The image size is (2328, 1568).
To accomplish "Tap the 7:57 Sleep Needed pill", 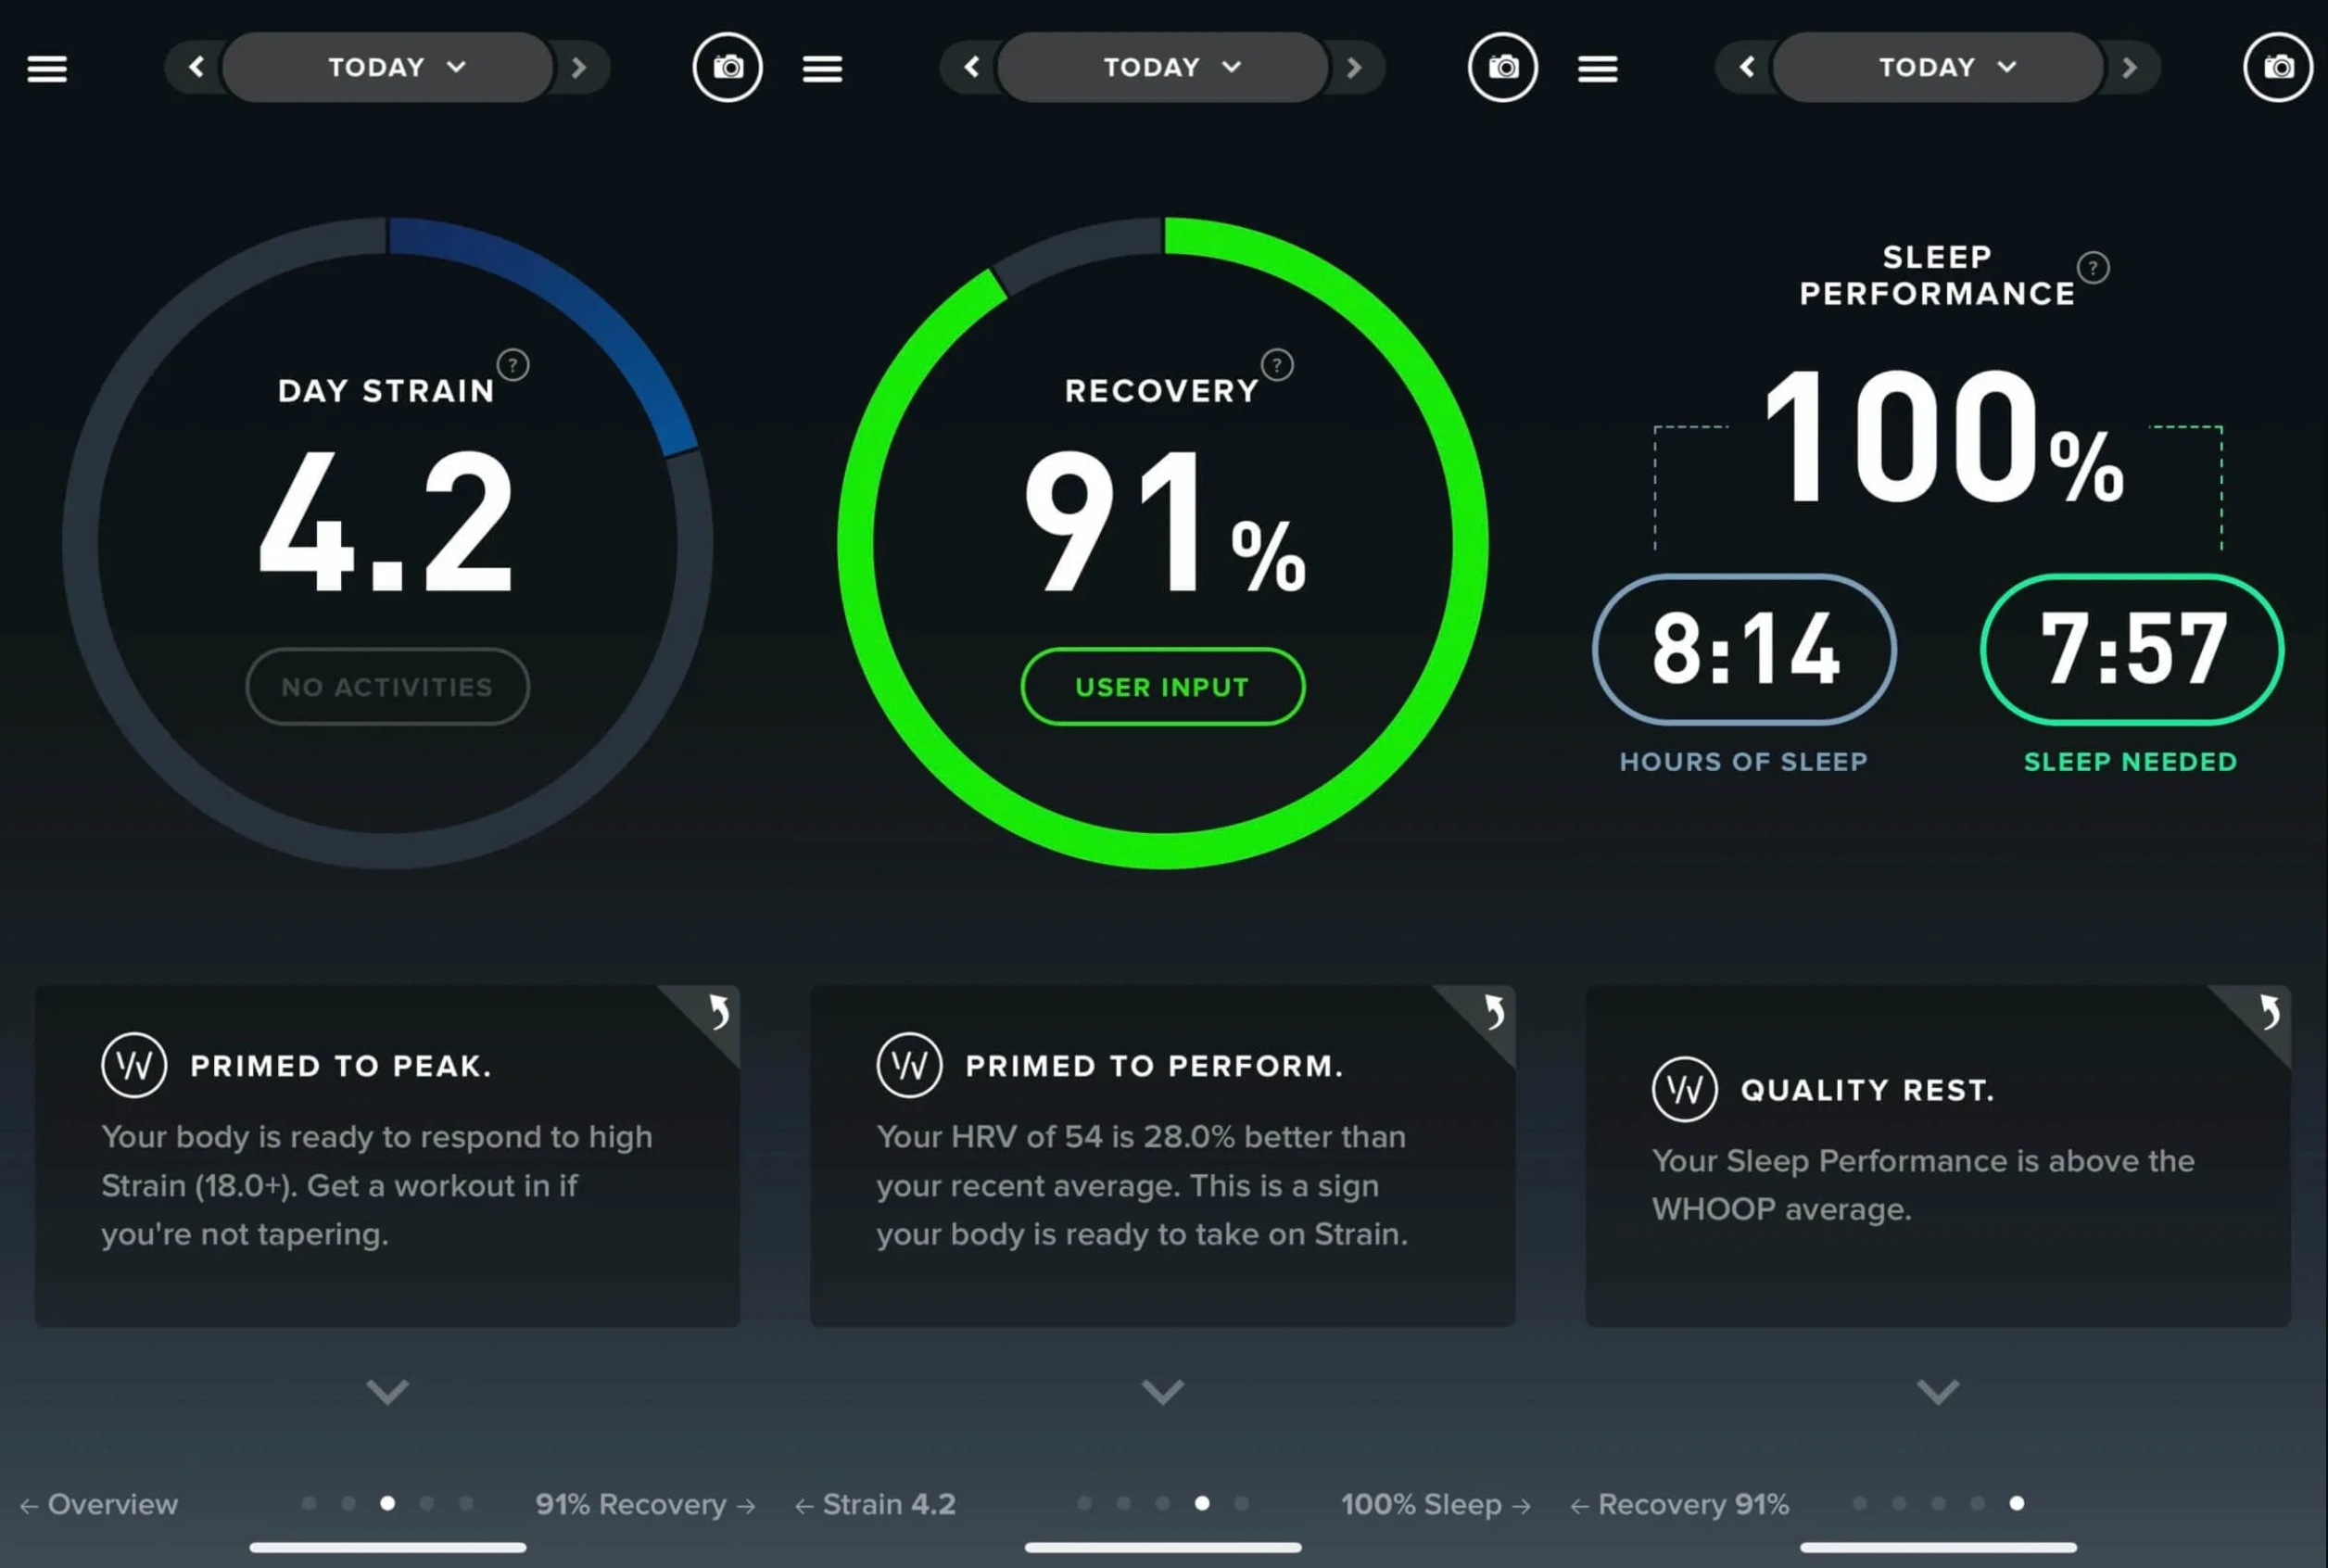I will [2131, 649].
